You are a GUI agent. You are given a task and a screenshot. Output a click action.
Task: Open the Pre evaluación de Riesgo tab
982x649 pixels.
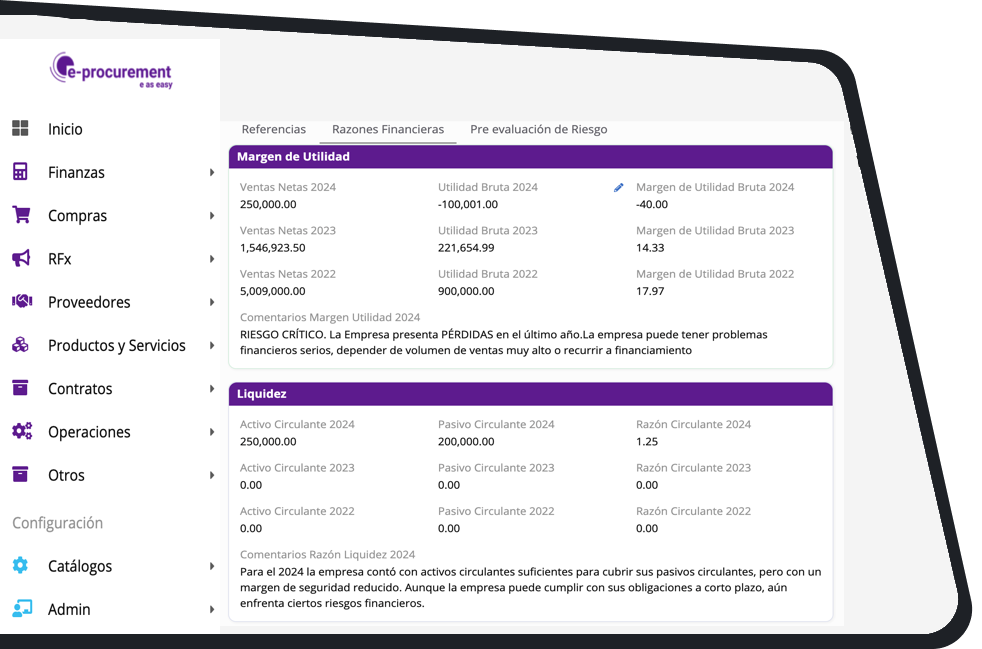click(x=538, y=129)
